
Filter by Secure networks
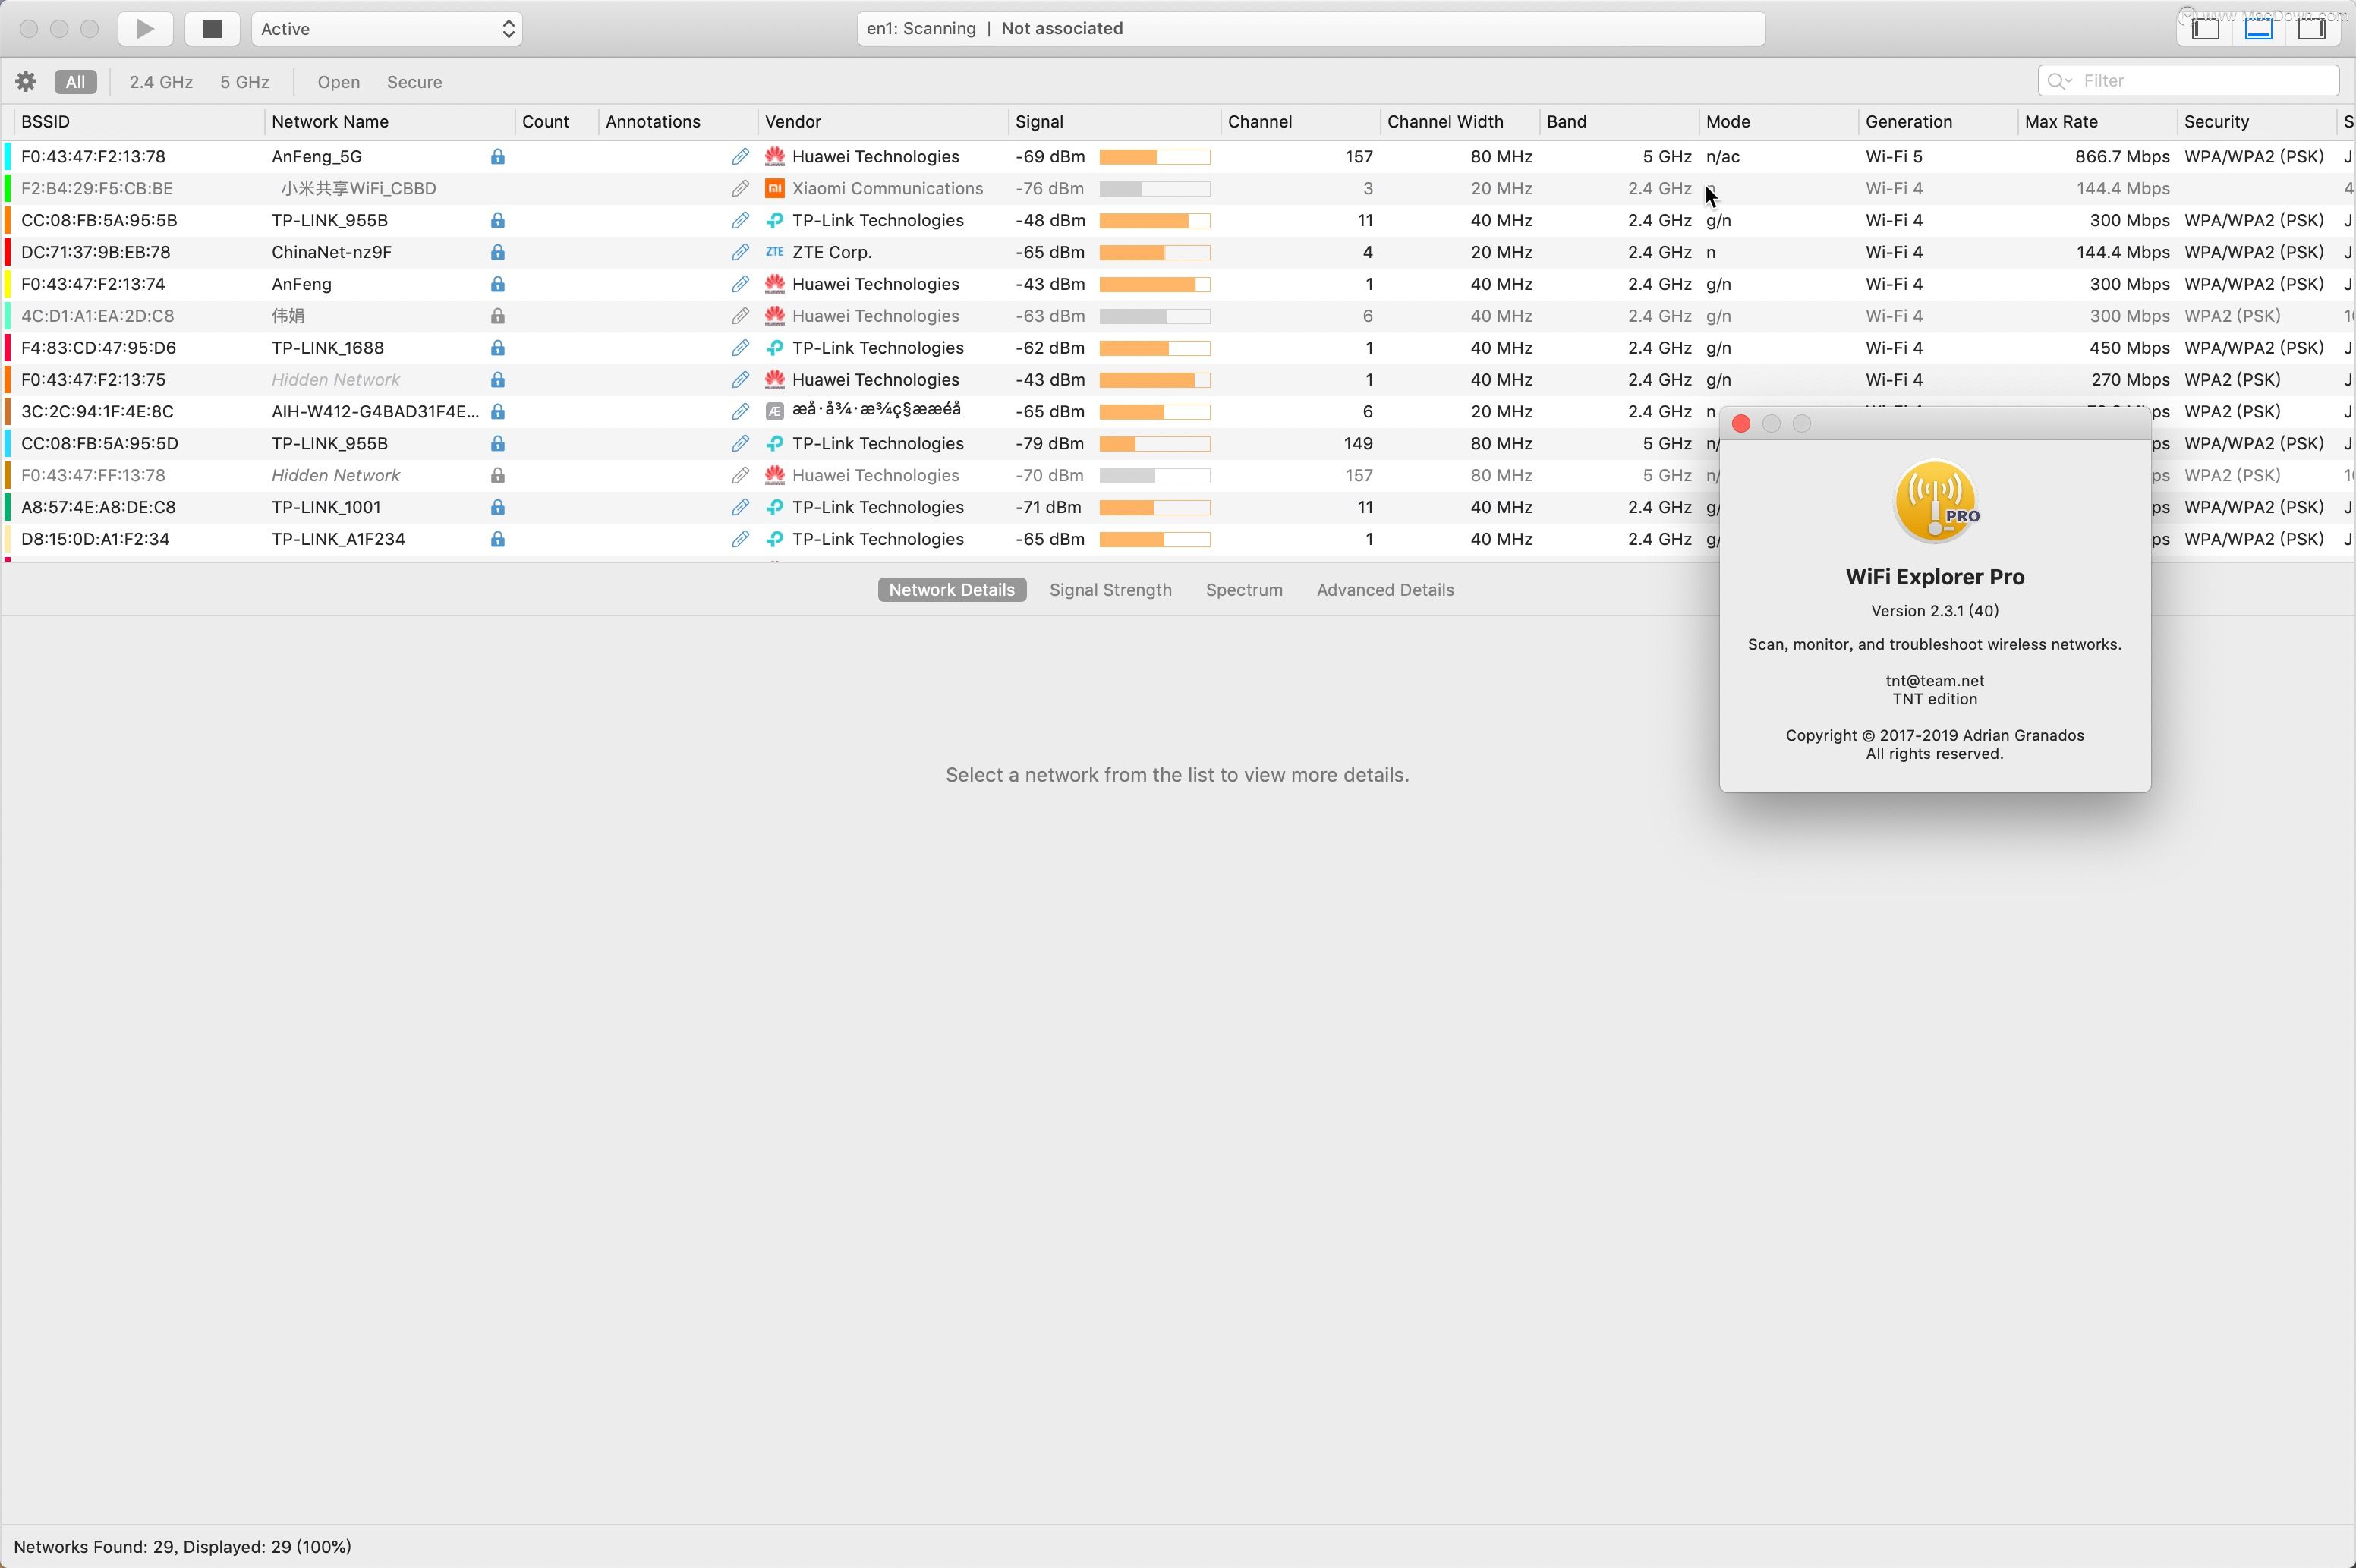click(x=414, y=82)
